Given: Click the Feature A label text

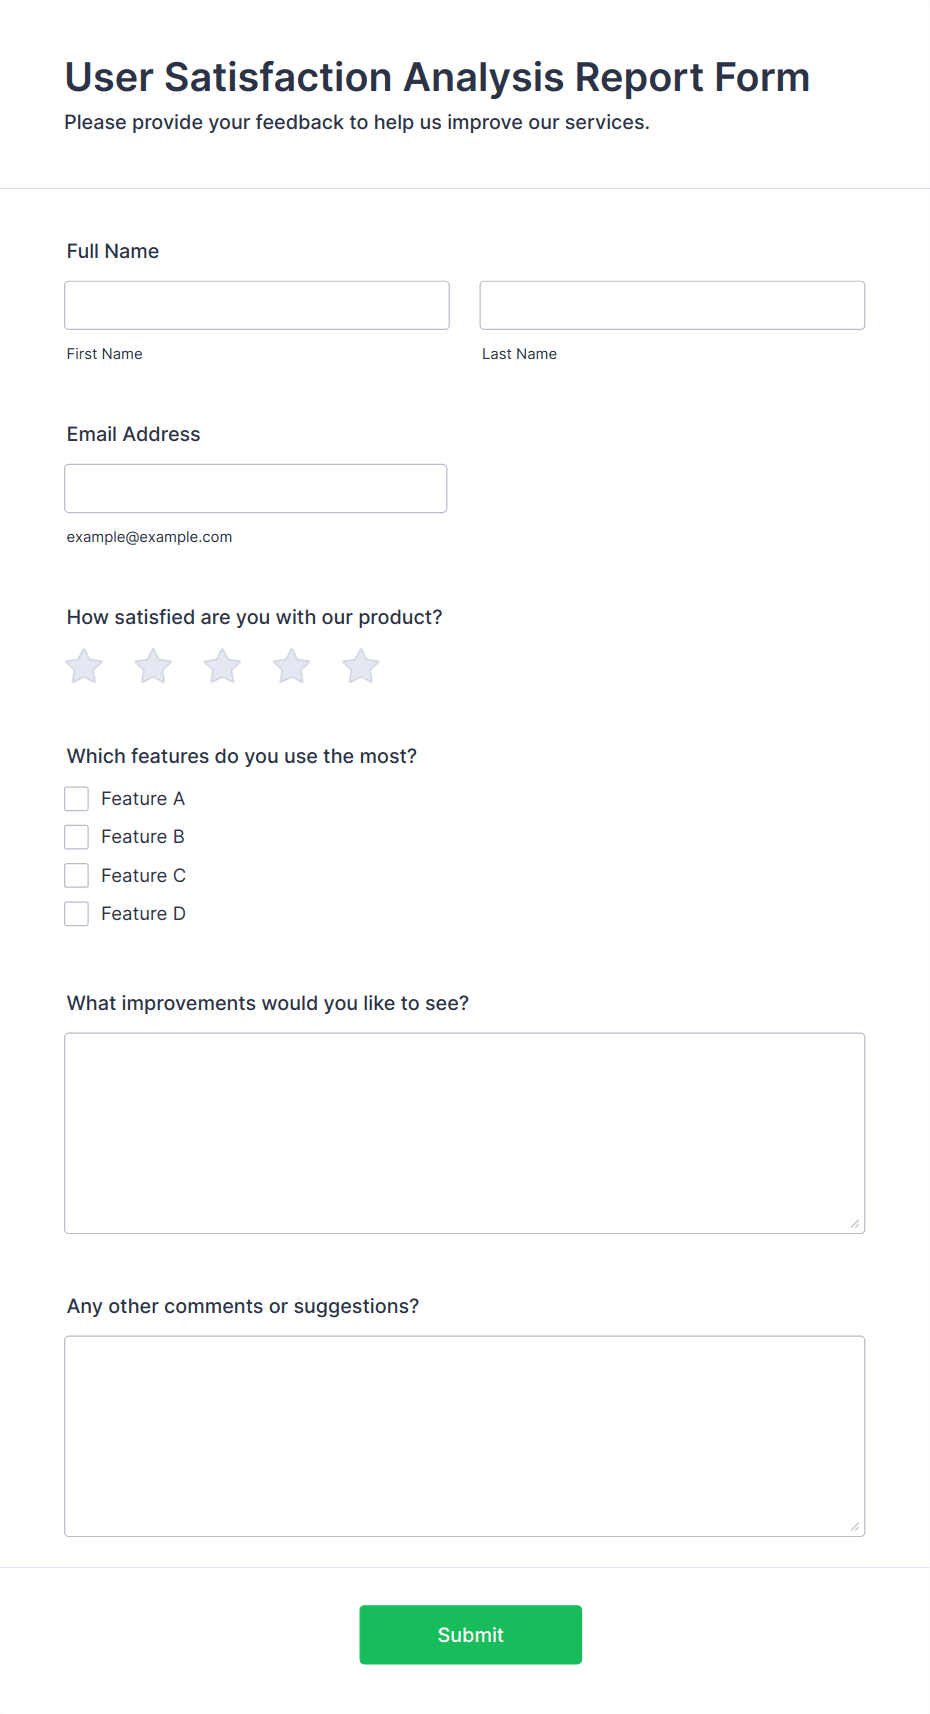Looking at the screenshot, I should tap(143, 799).
